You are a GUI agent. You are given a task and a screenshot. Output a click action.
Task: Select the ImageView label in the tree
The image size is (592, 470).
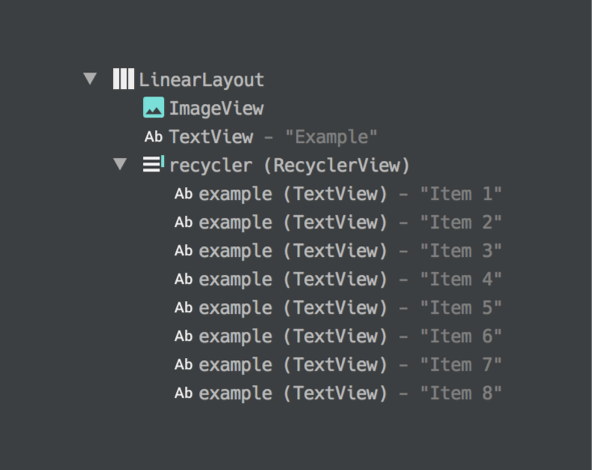click(216, 109)
